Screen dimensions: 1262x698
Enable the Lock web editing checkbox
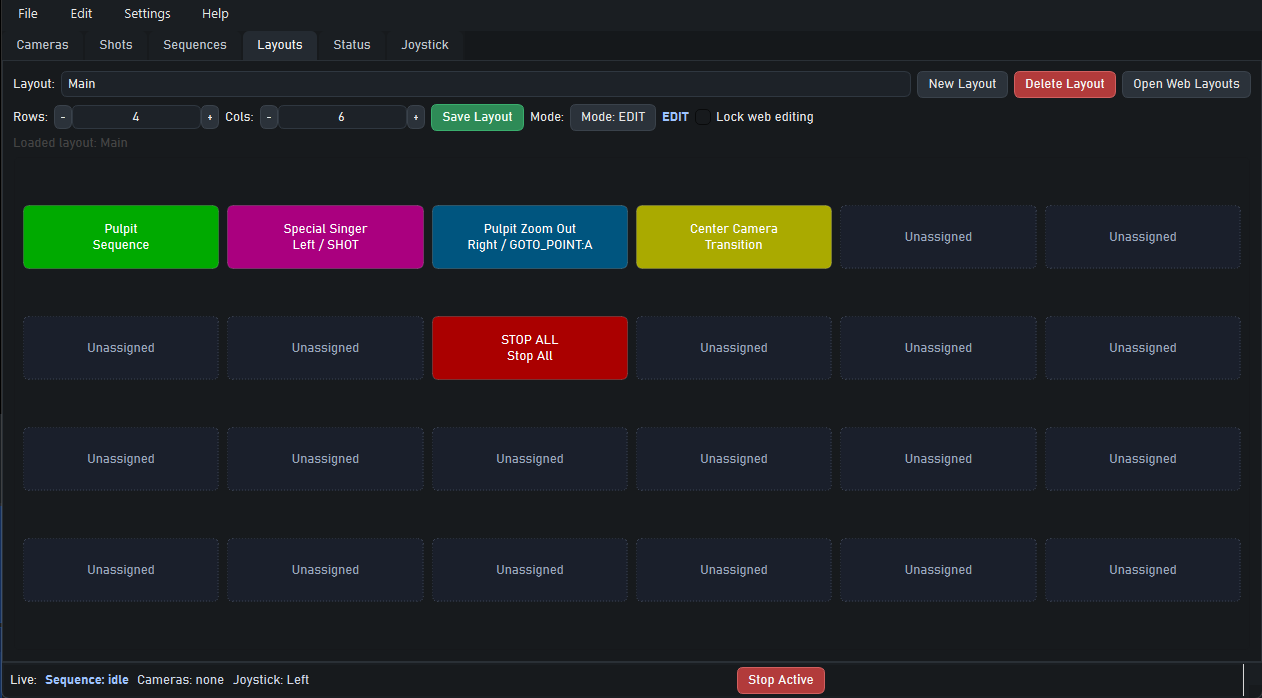point(702,117)
